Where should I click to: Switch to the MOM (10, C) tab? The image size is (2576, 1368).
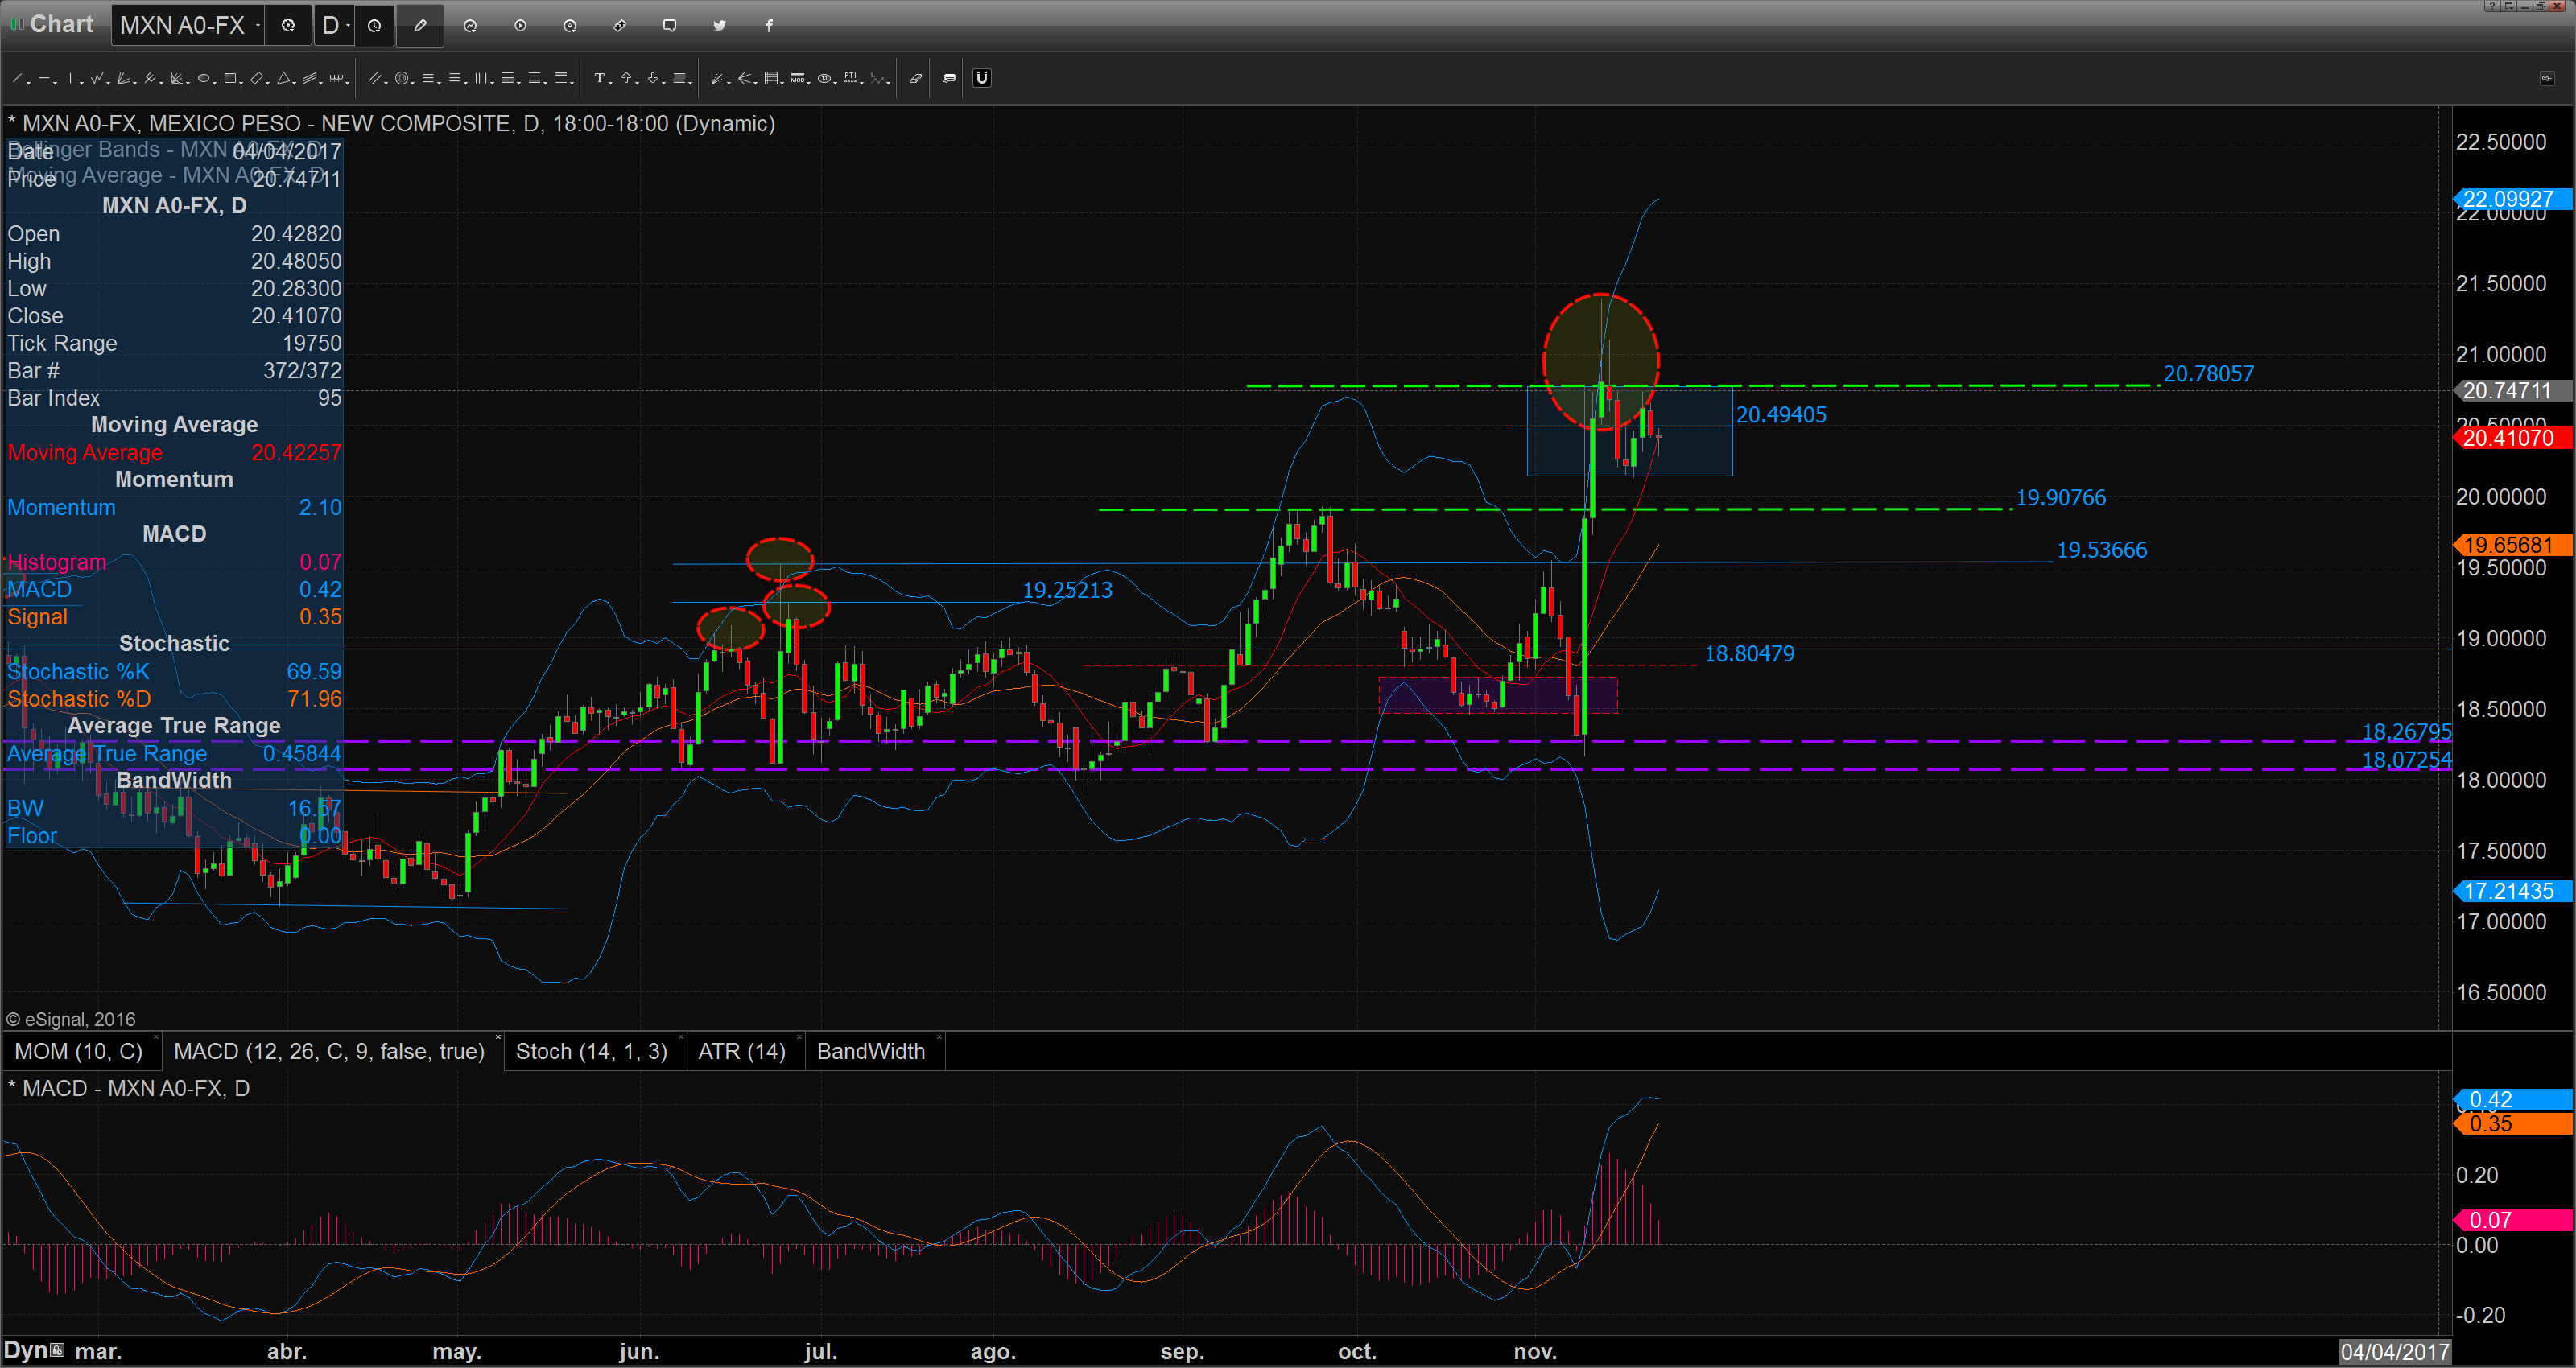[x=79, y=1051]
